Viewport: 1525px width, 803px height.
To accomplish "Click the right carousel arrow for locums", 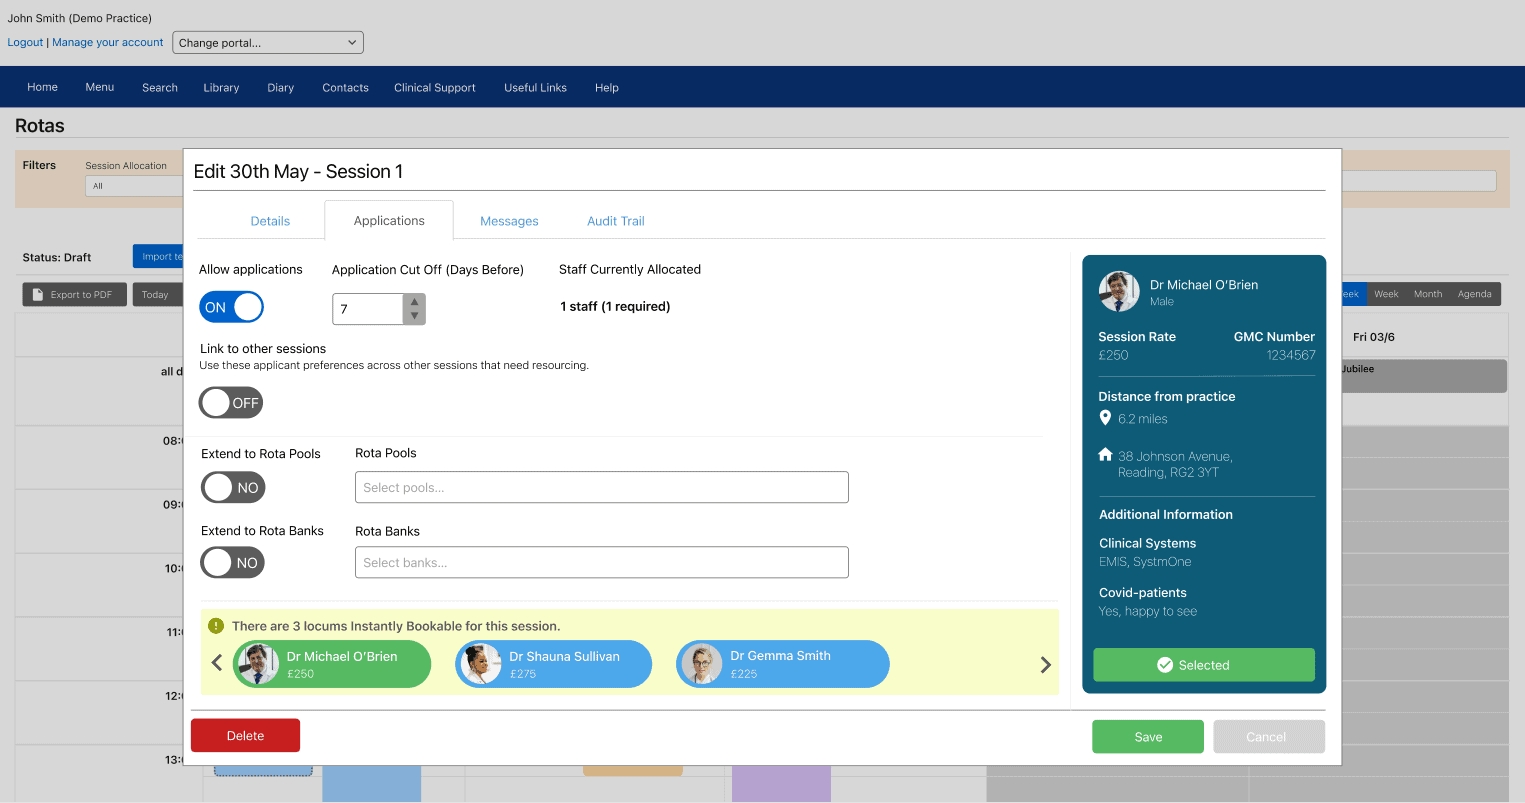I will (1045, 665).
